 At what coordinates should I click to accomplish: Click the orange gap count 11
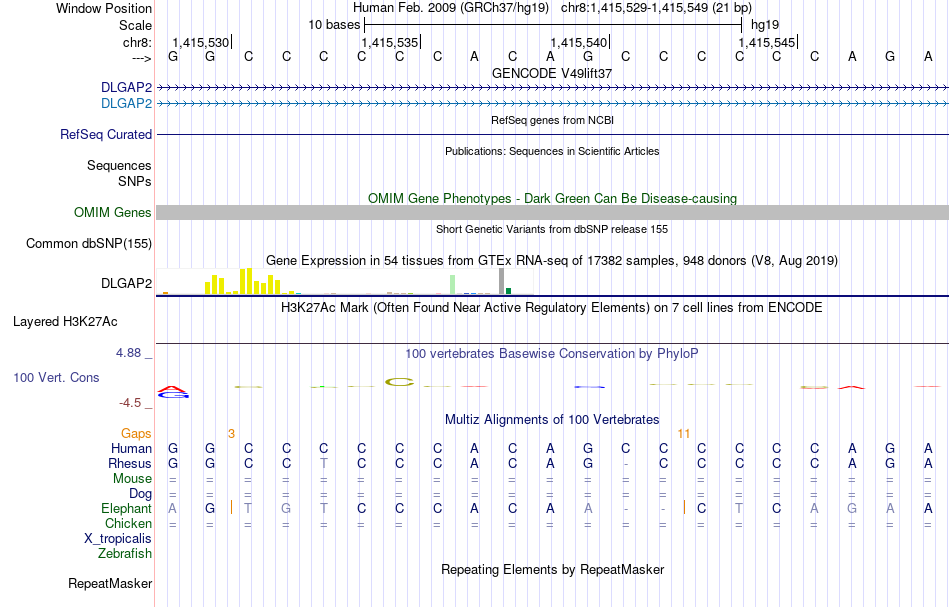pyautogui.click(x=683, y=434)
